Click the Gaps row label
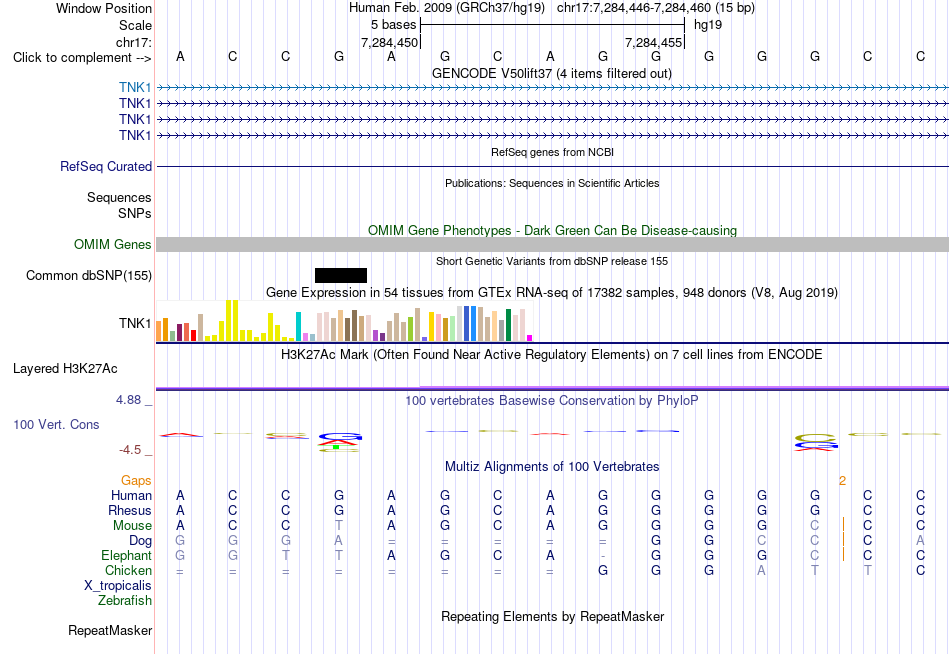The height and width of the screenshot is (654, 950). [136, 481]
